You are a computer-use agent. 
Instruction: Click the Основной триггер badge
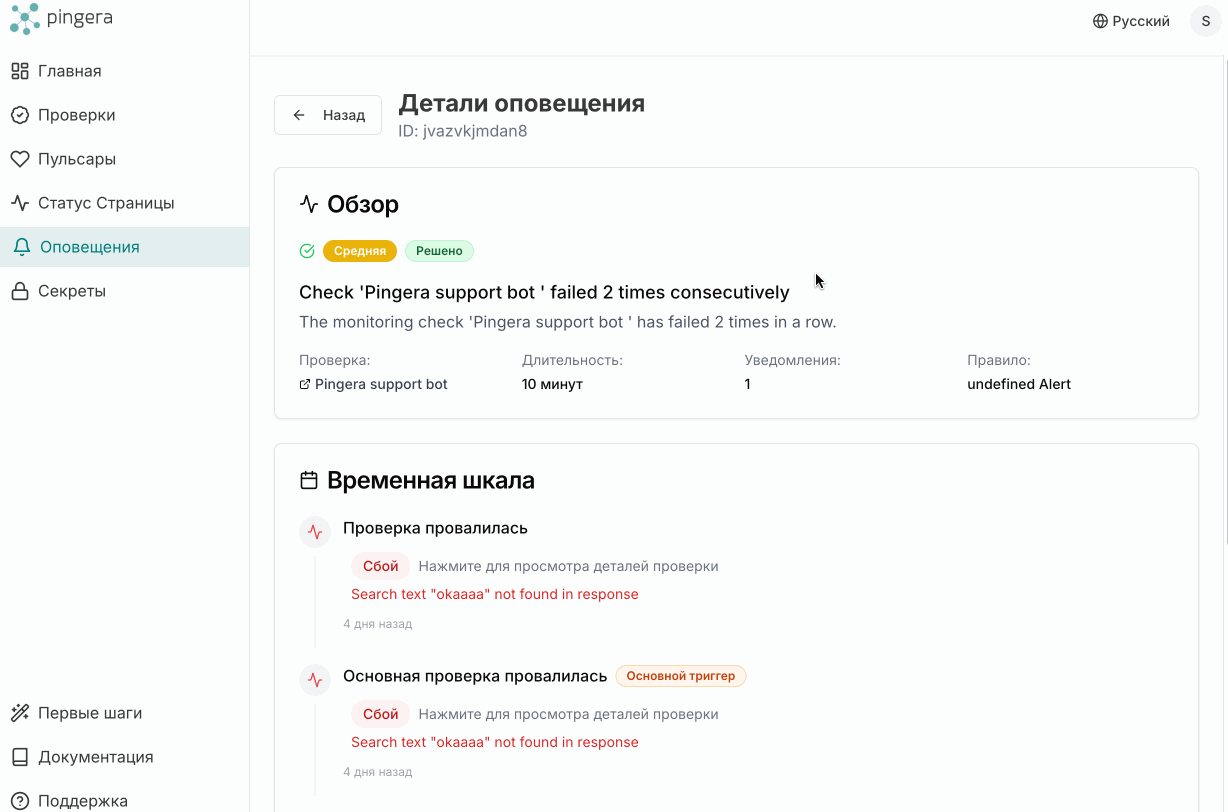coord(681,676)
